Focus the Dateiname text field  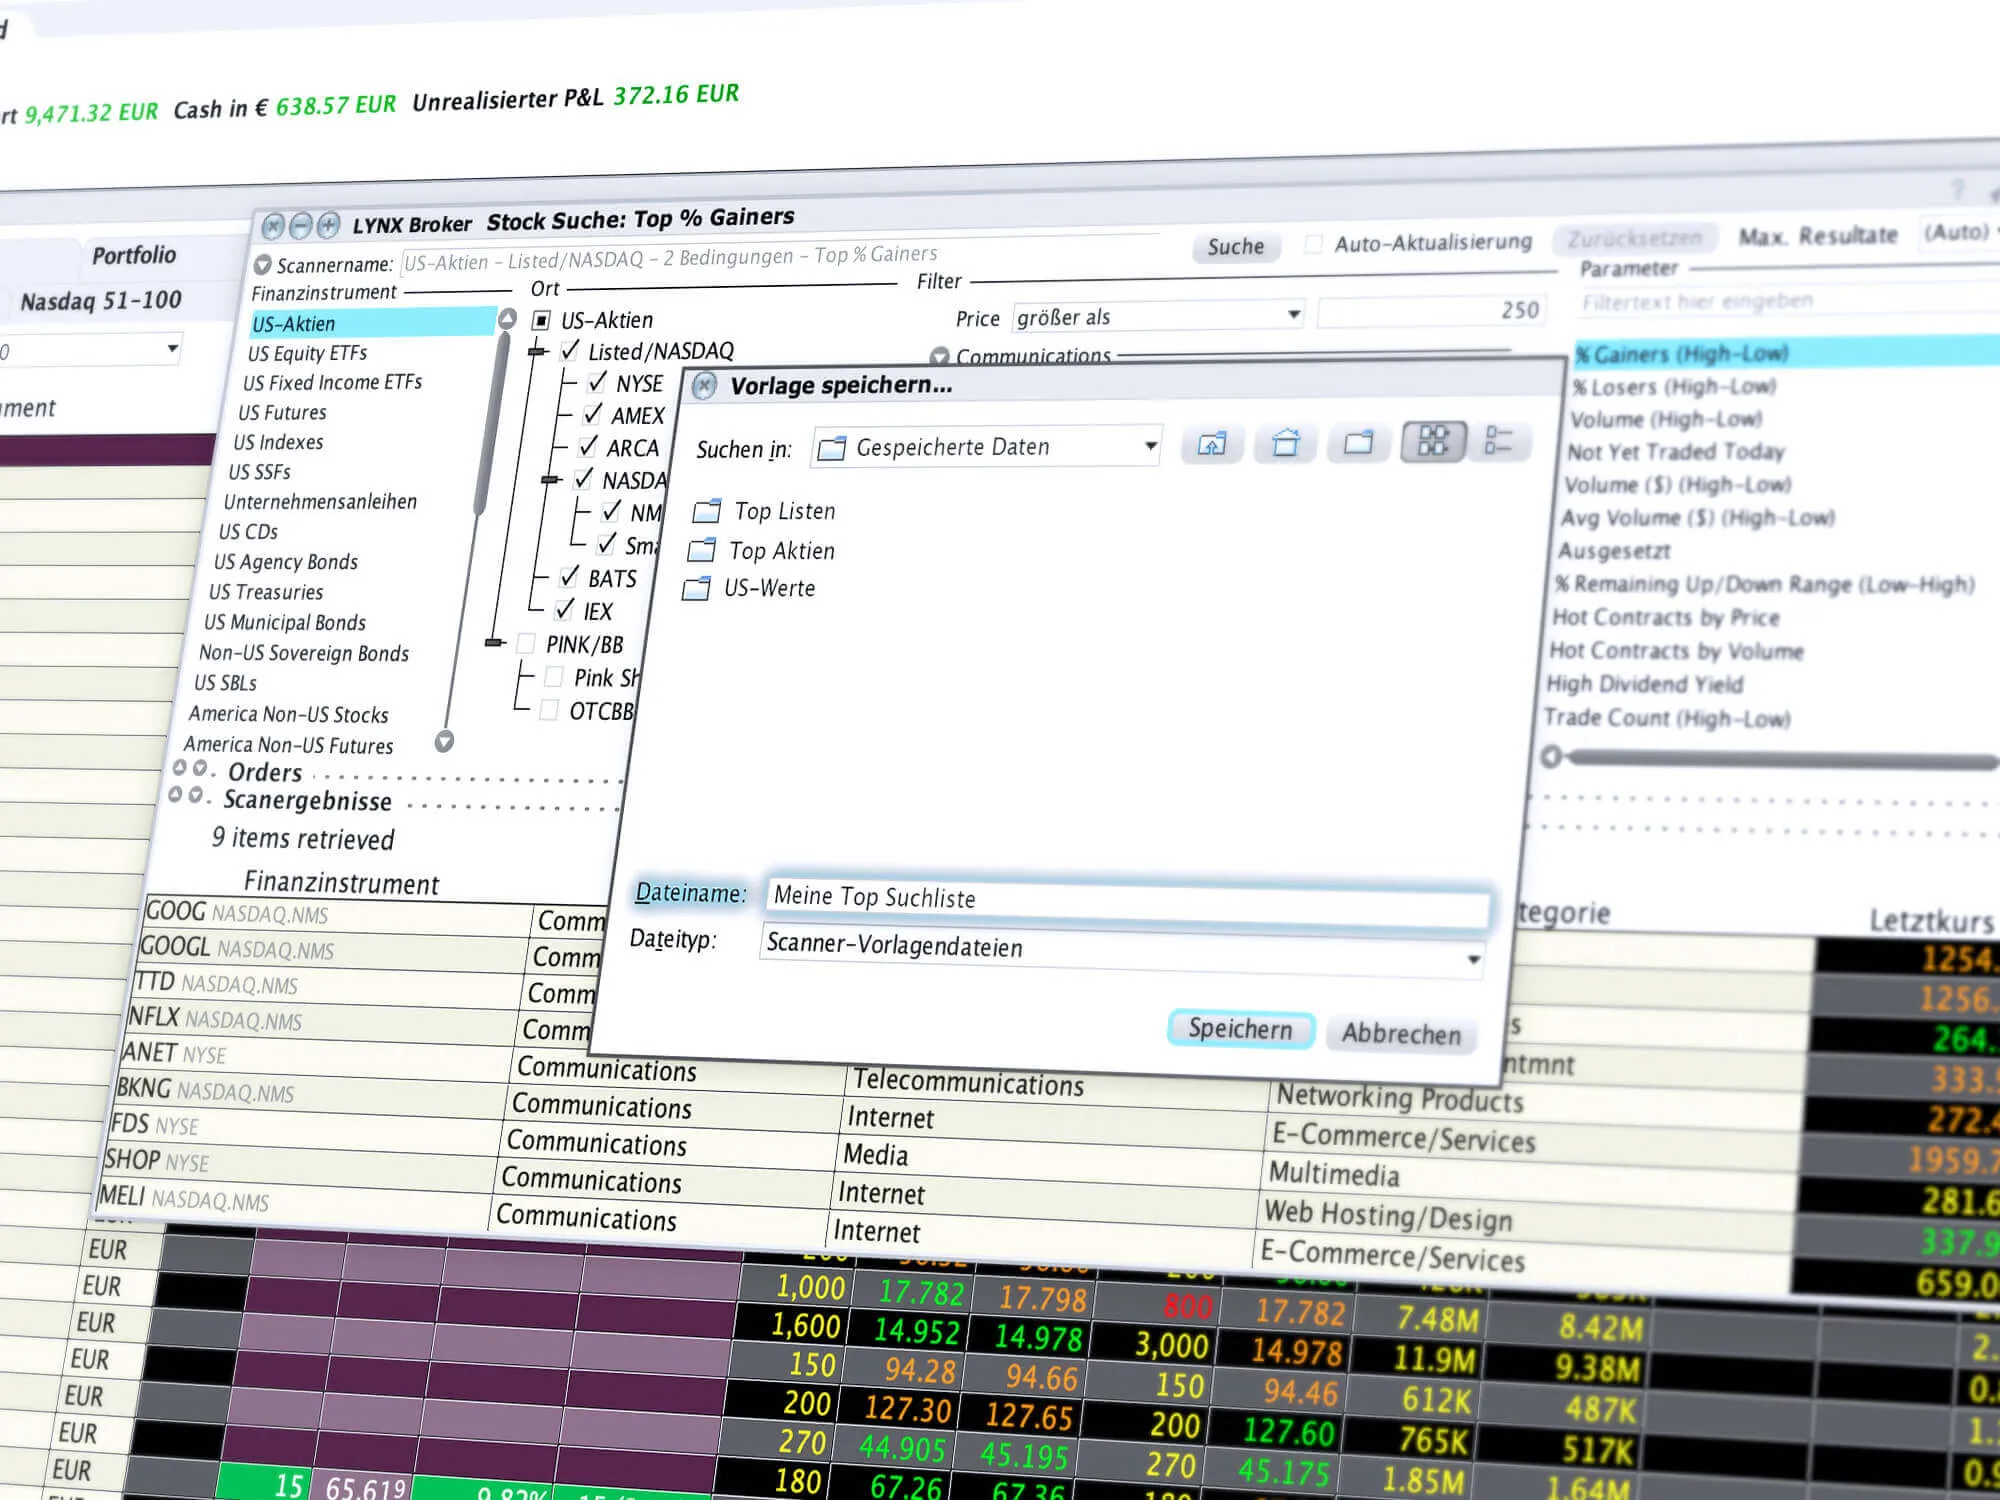pyautogui.click(x=1128, y=900)
